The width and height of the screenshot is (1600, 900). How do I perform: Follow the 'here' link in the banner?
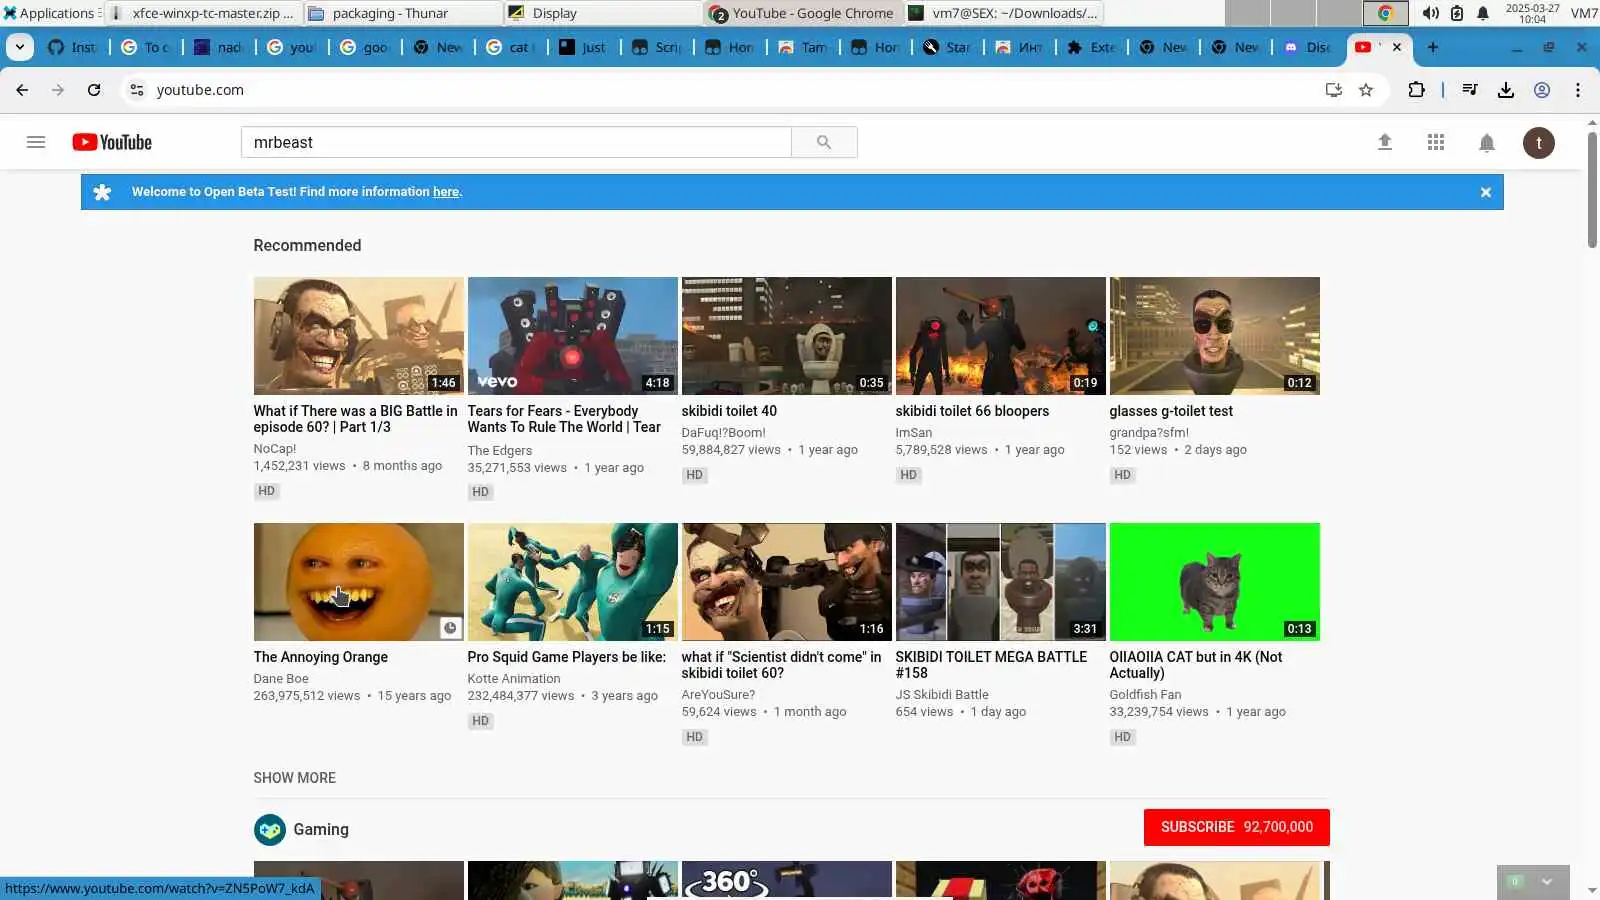click(446, 192)
